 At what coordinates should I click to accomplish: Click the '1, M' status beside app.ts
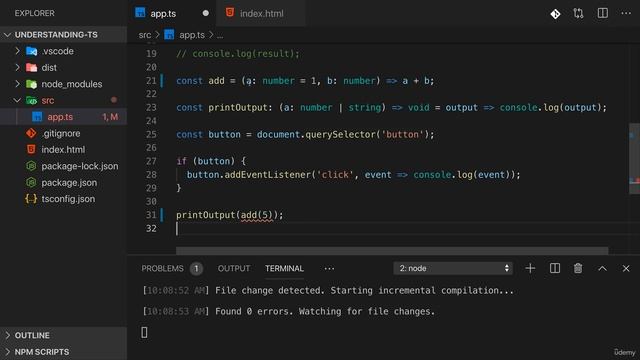click(110, 117)
